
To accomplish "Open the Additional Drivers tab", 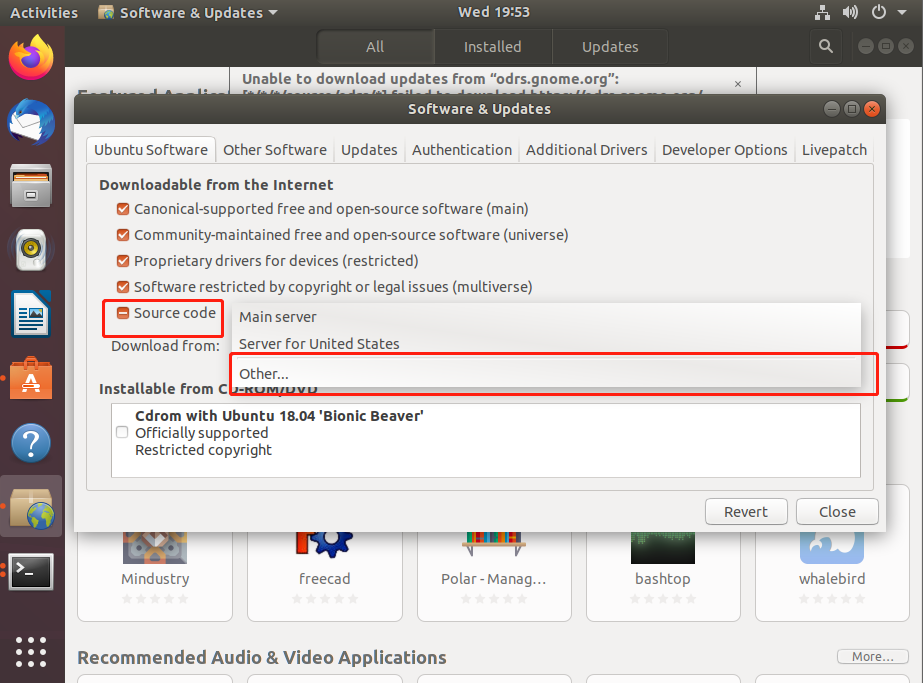I will pyautogui.click(x=587, y=150).
